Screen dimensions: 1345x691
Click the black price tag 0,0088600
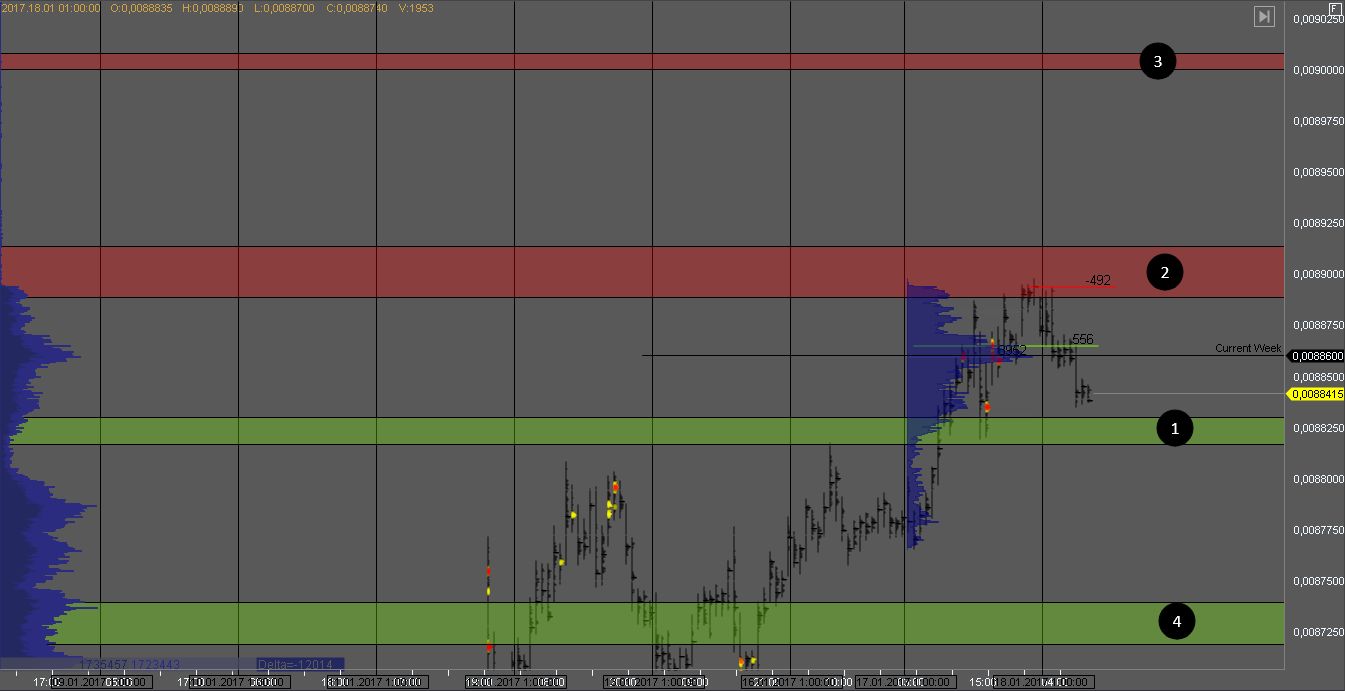tap(1316, 356)
